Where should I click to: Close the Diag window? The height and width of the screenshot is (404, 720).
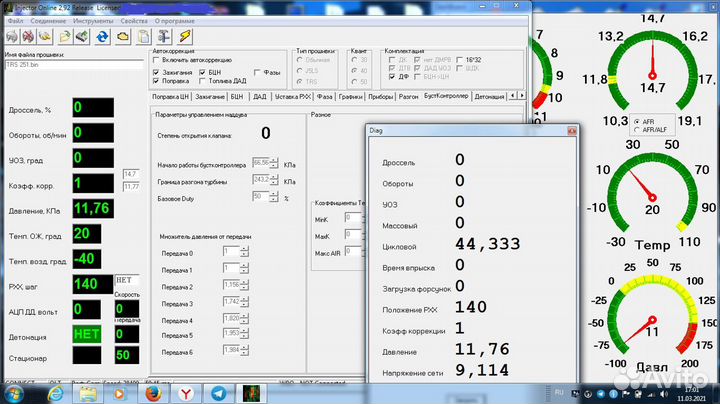point(572,131)
